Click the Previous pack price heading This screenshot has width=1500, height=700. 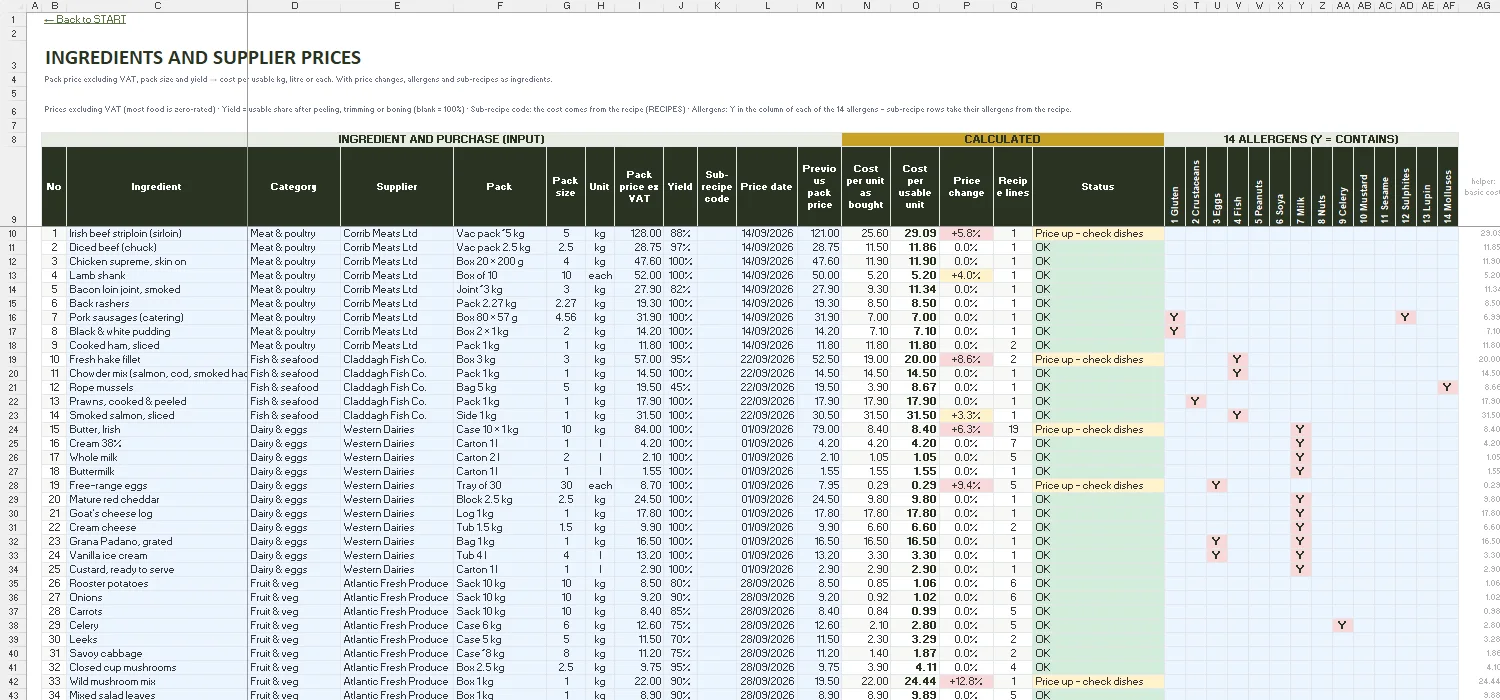click(819, 186)
